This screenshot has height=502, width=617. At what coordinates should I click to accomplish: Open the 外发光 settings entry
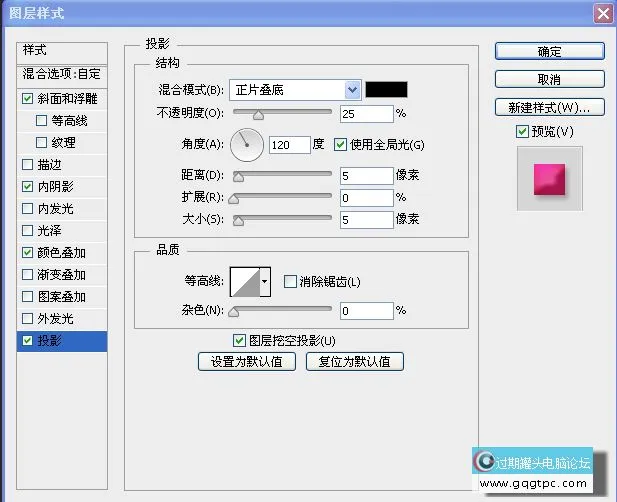[x=55, y=319]
